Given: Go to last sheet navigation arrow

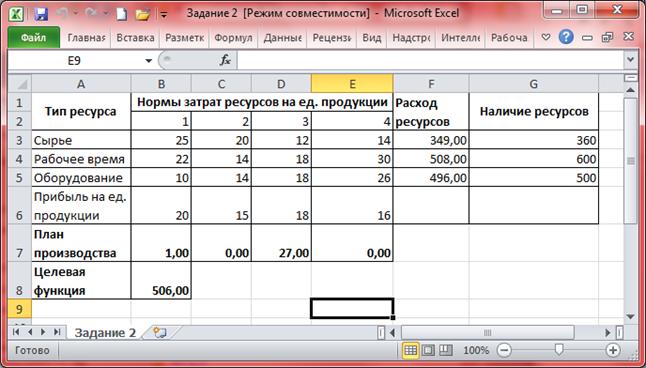Looking at the screenshot, I should 57,332.
